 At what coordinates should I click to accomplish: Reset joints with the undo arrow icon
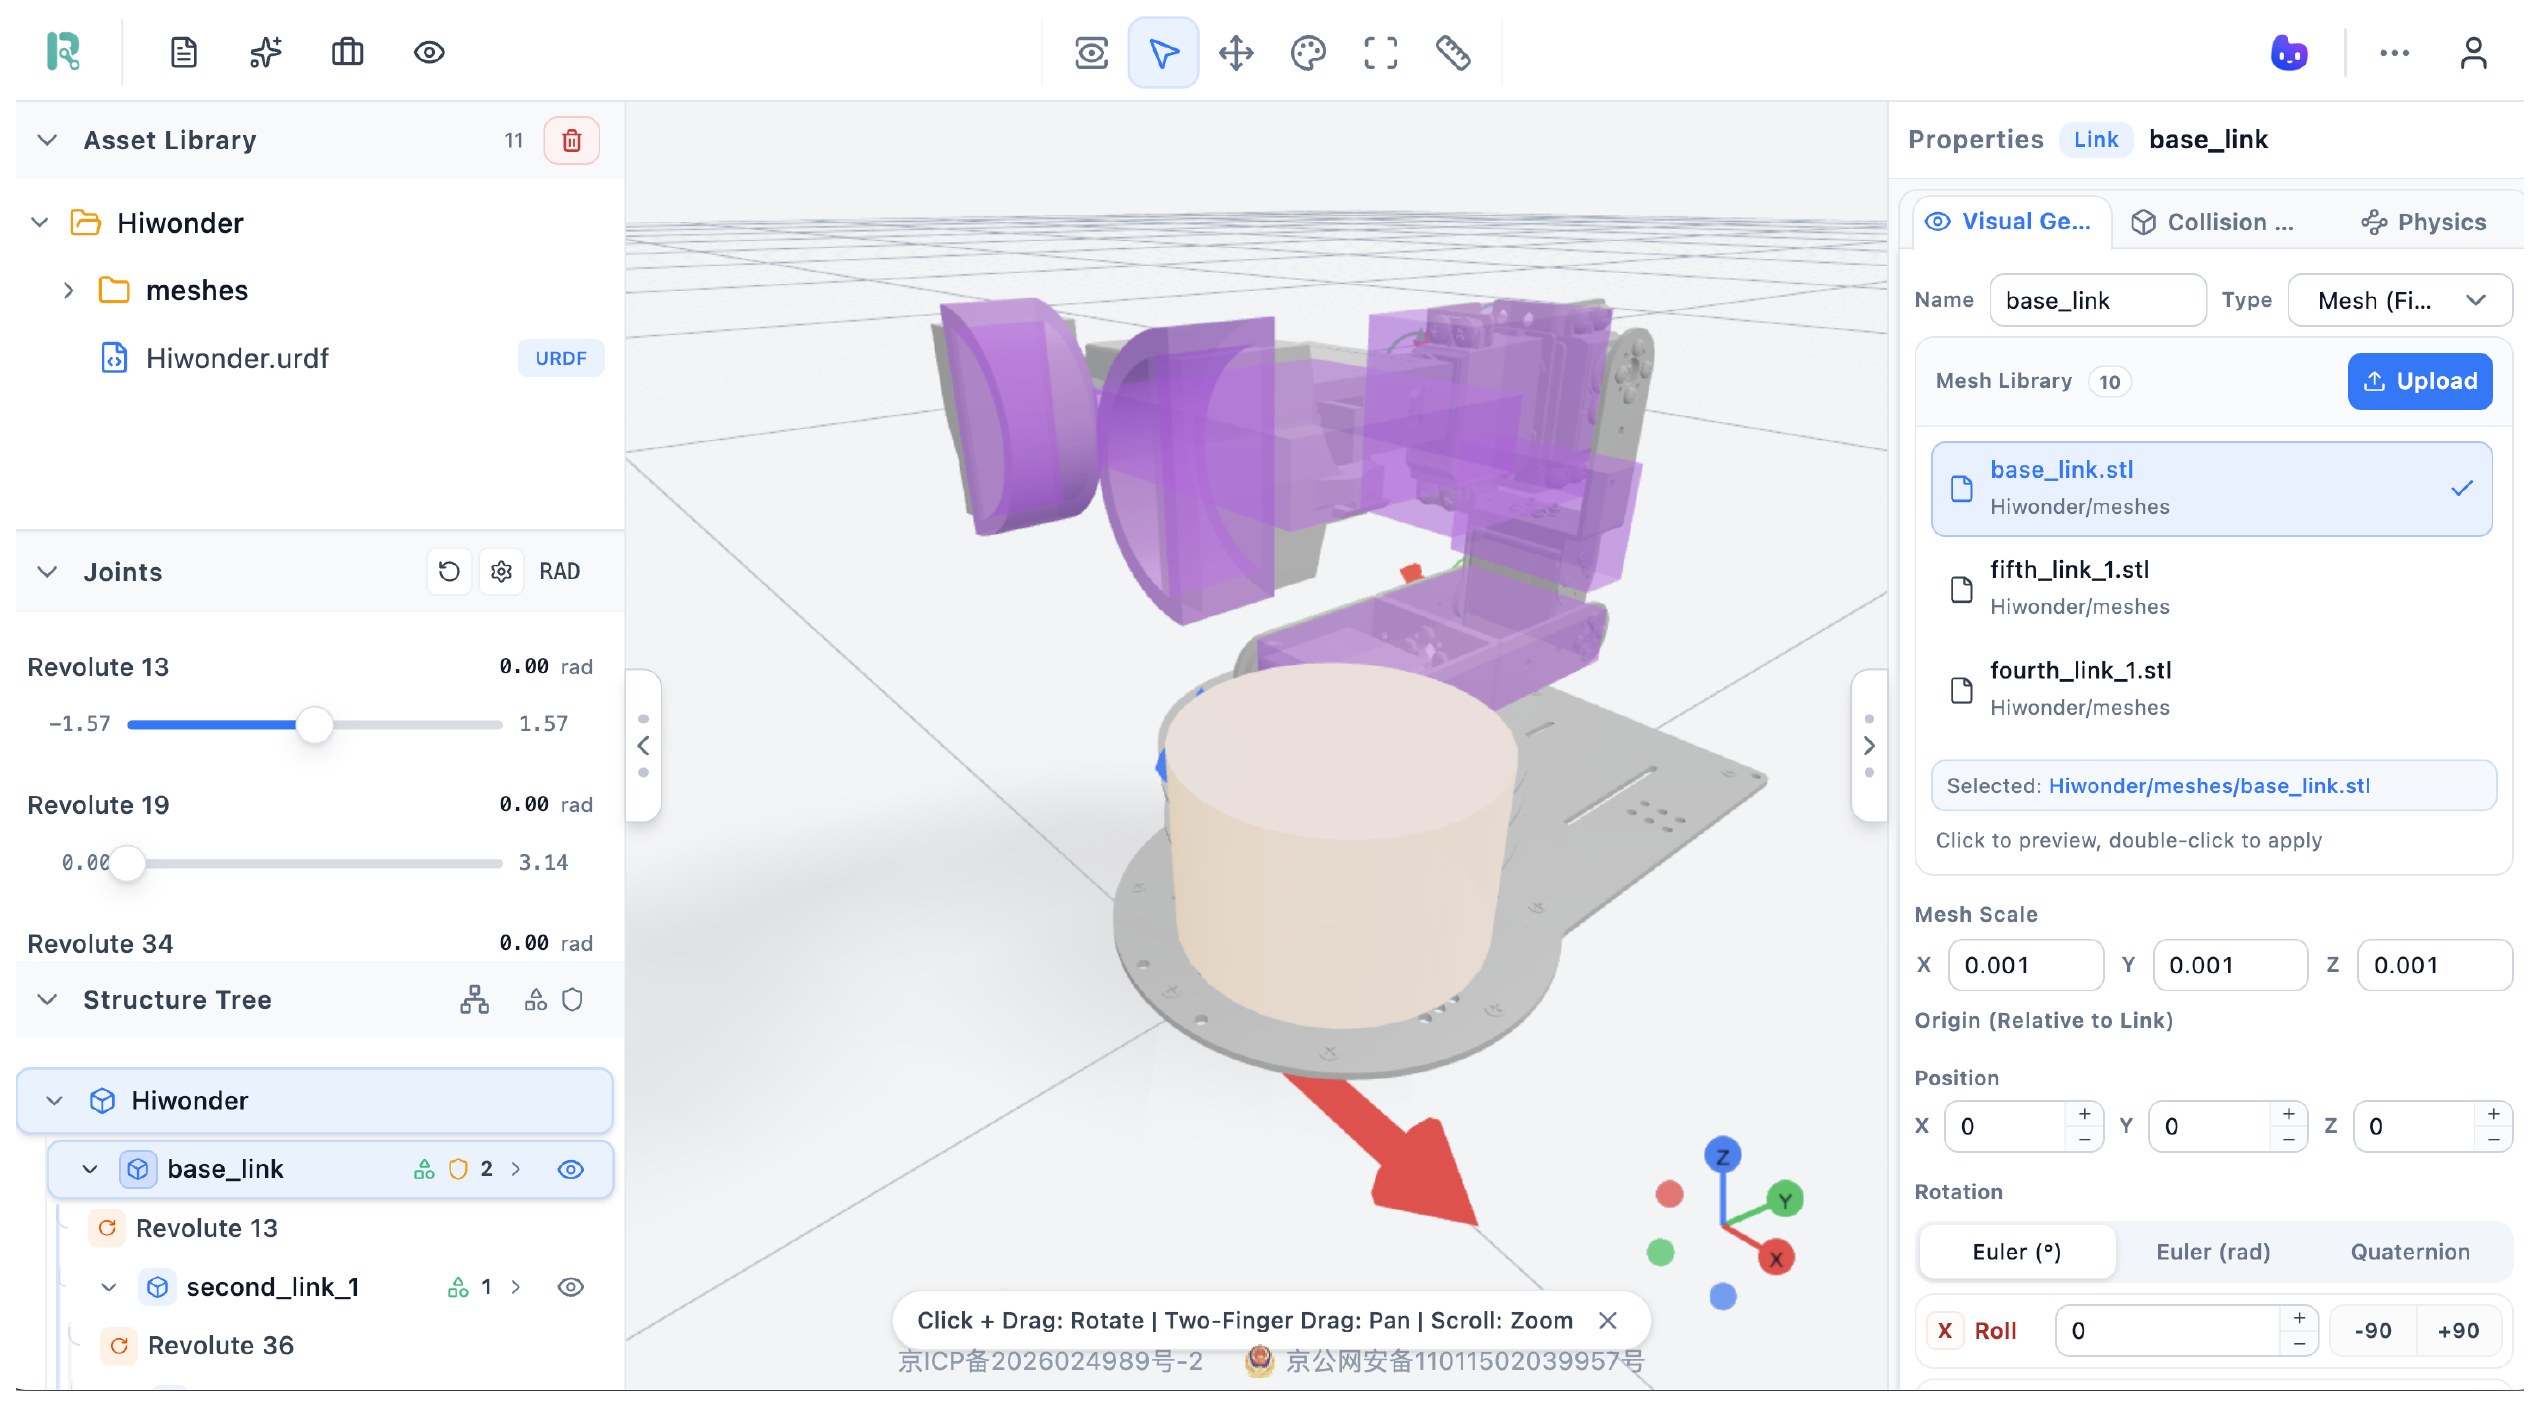[x=449, y=571]
